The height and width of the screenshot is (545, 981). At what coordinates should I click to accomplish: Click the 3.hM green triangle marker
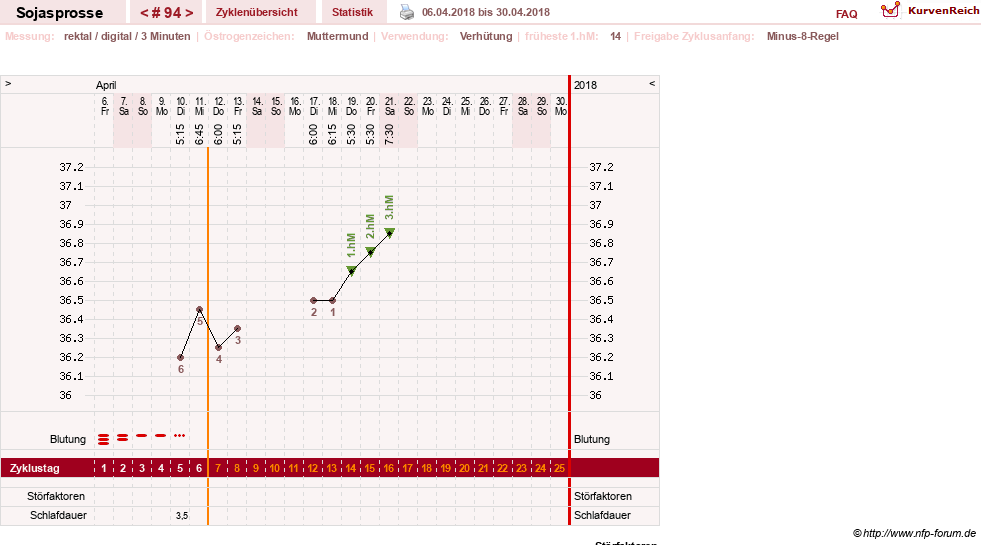[390, 233]
